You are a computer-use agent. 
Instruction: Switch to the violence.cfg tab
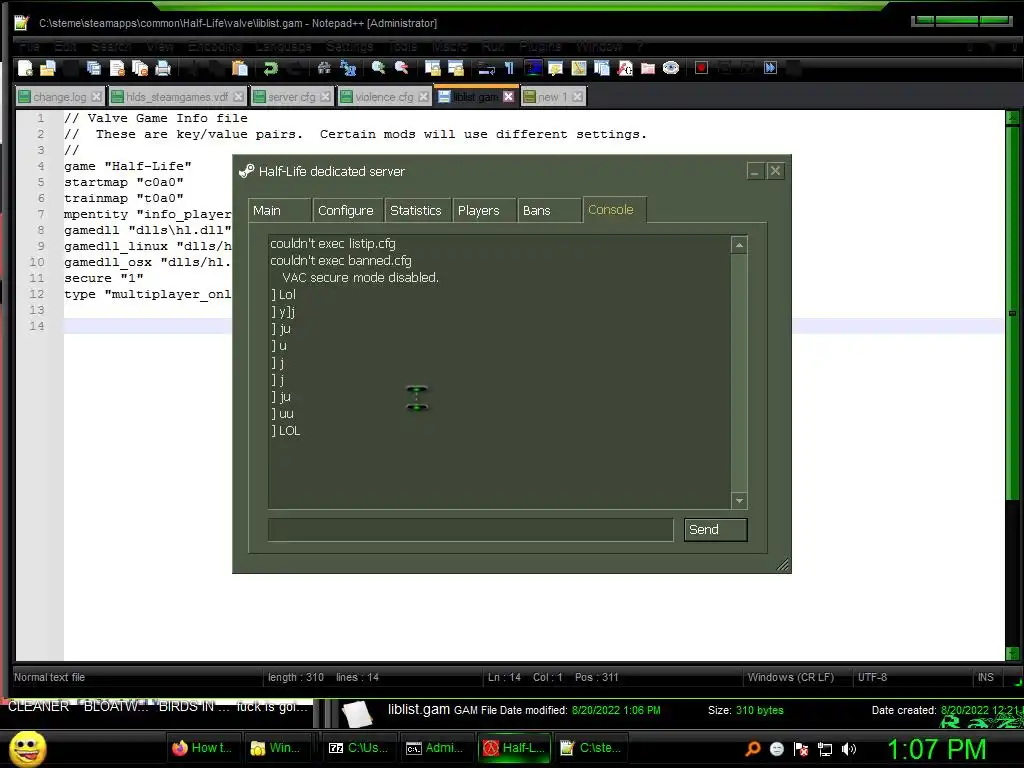384,97
